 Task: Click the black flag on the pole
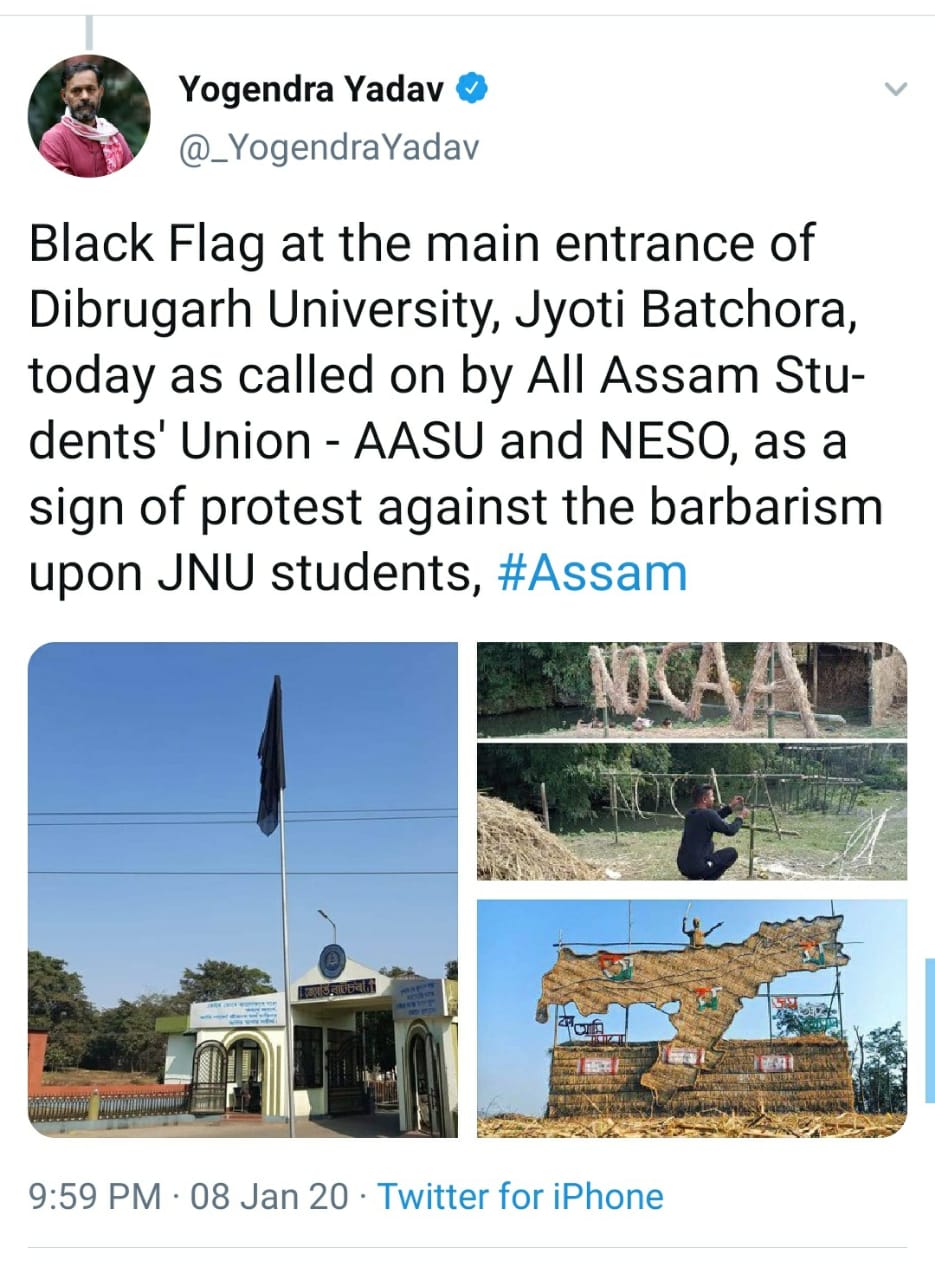coord(270,755)
